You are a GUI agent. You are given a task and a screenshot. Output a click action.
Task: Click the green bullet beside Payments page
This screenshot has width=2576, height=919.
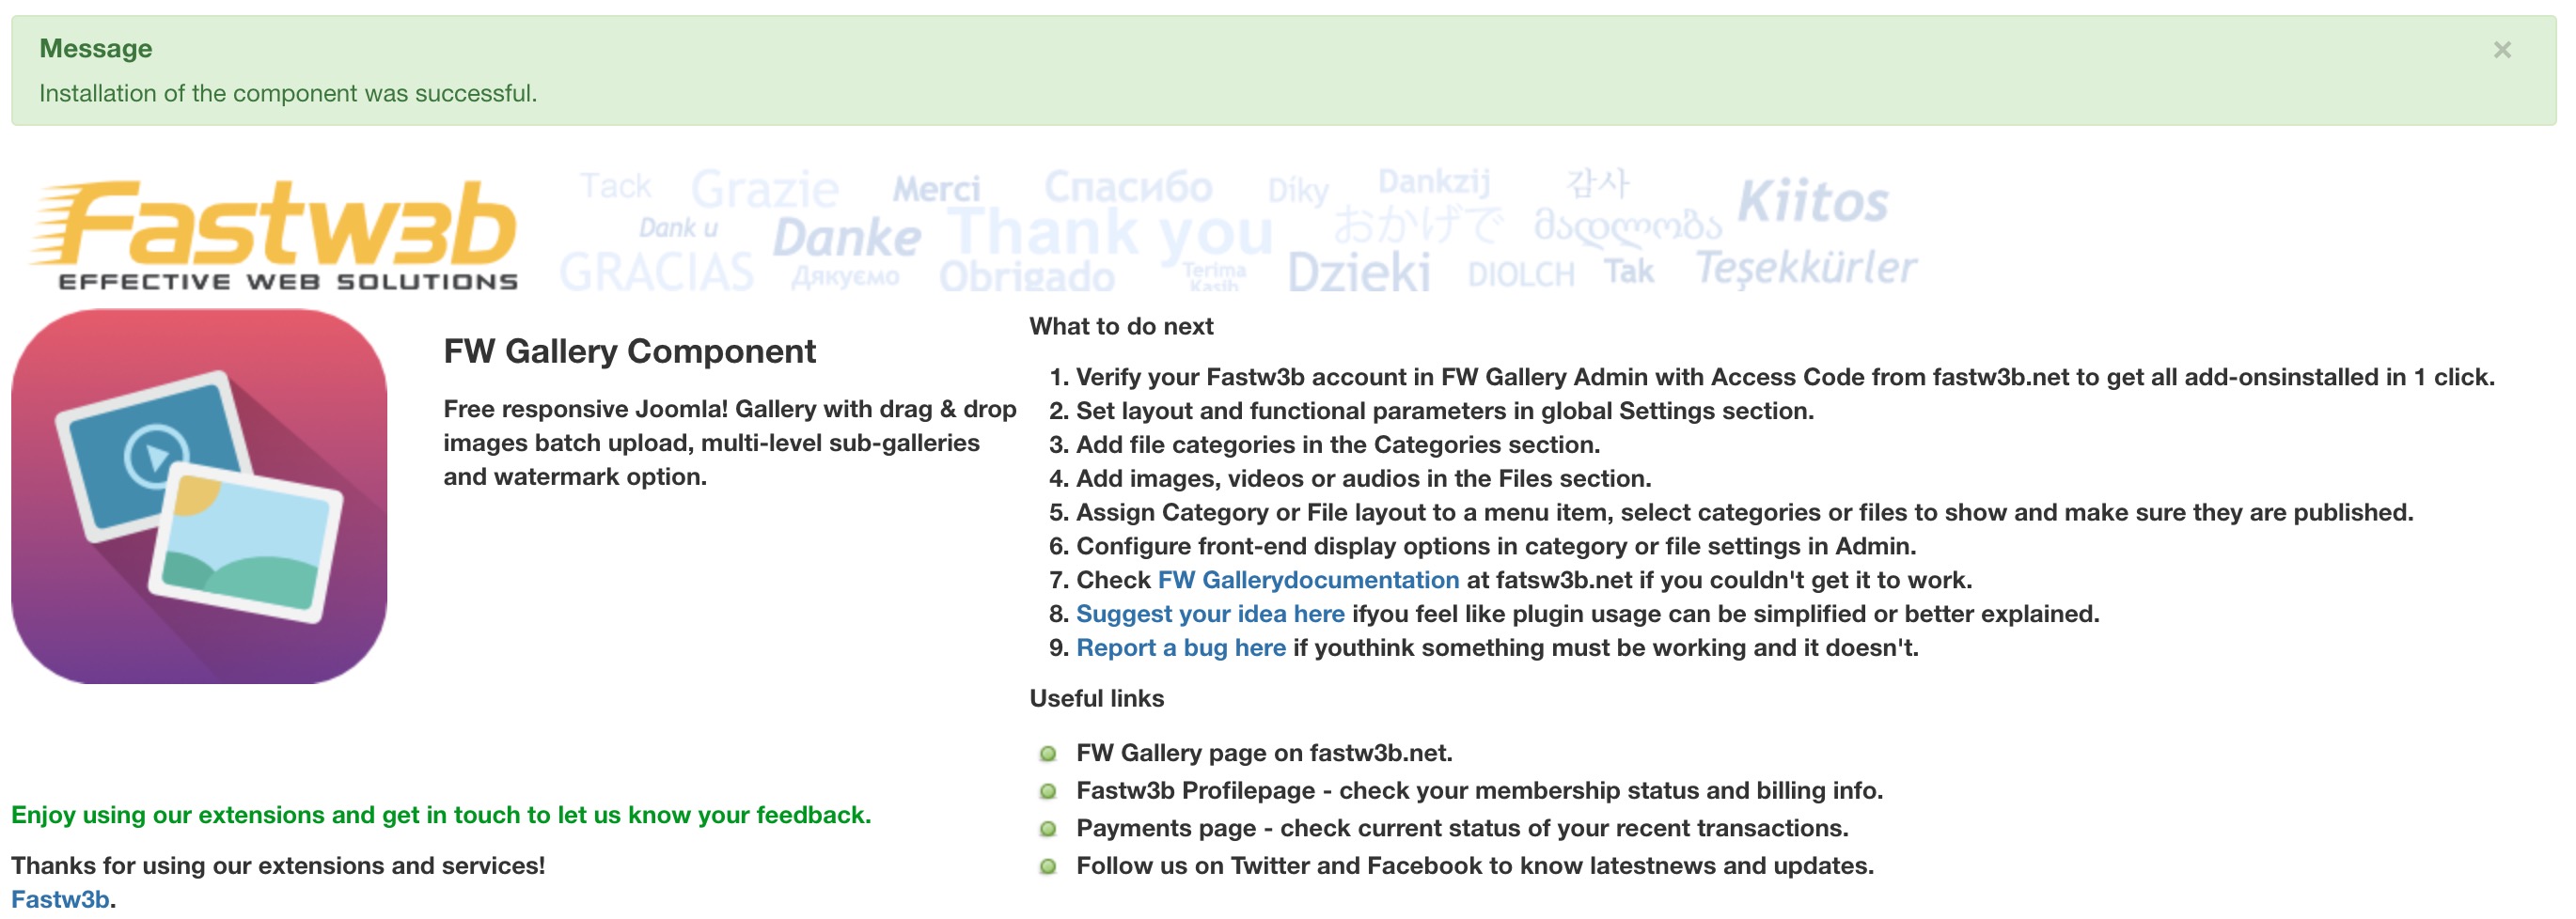1048,828
